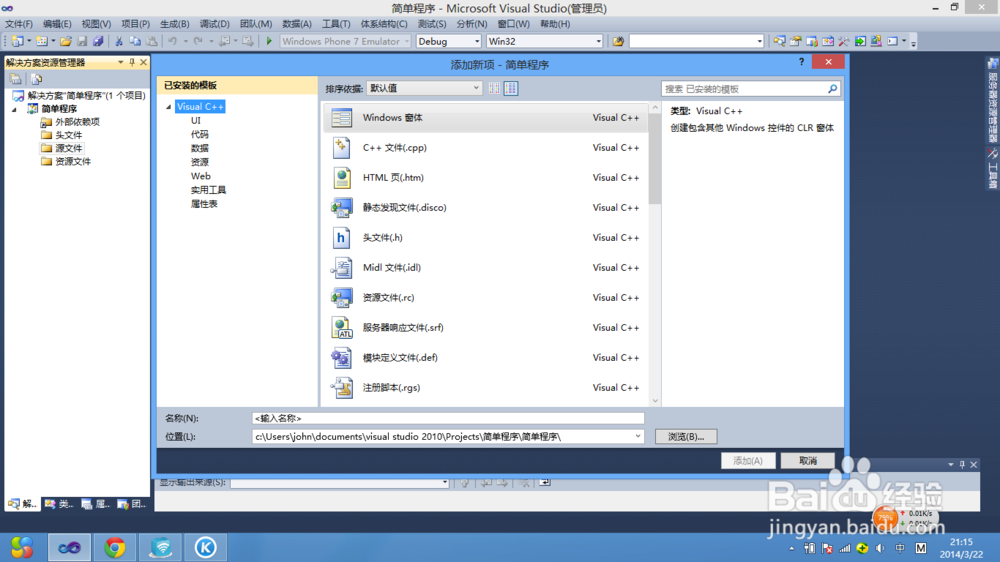Screen dimensions: 1000x562
Task: Open the 服务器资源管理器 side tab
Action: (x=992, y=100)
